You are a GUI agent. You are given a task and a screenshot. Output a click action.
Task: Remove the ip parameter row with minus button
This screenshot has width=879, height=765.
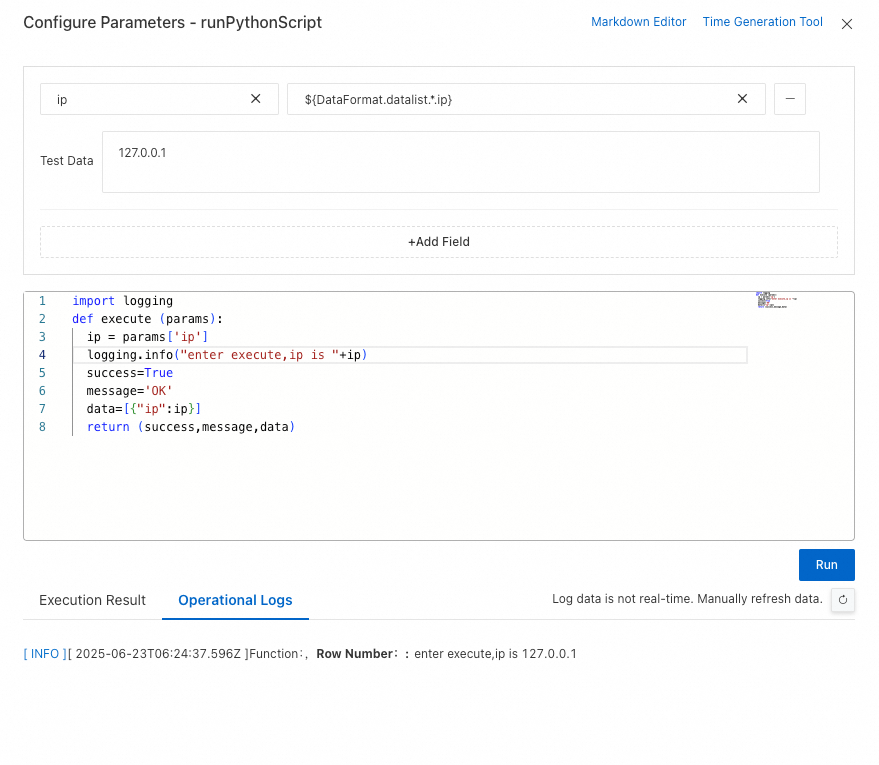[x=790, y=99]
